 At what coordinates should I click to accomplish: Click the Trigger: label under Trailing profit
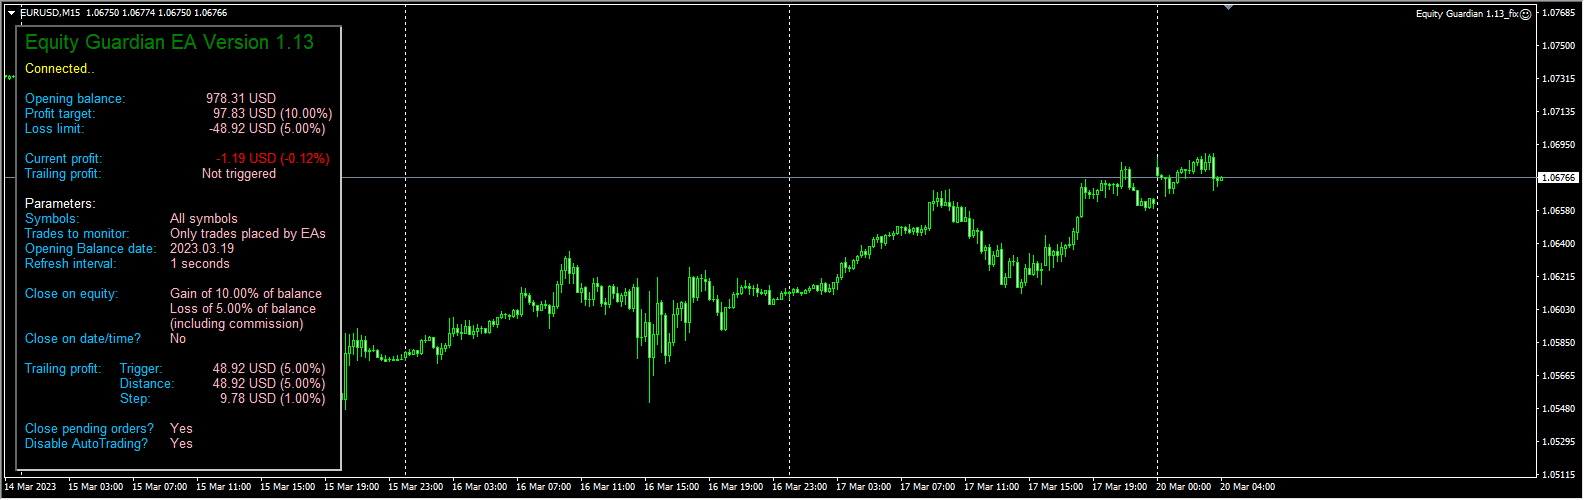tap(141, 369)
